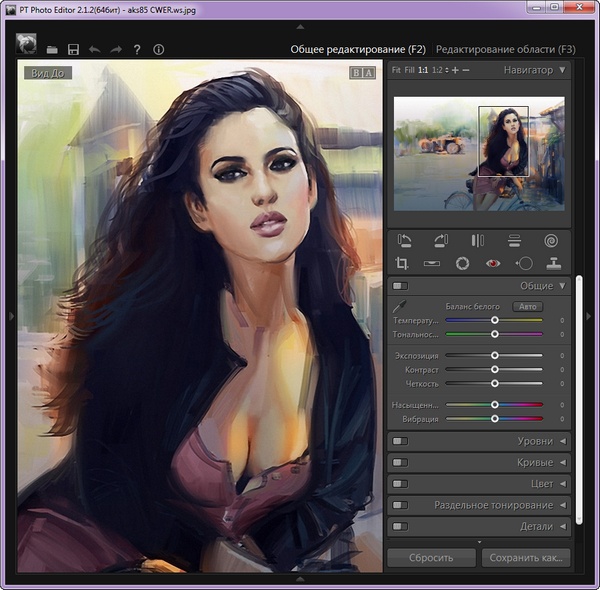Rotate image left using rotate icon

click(404, 240)
